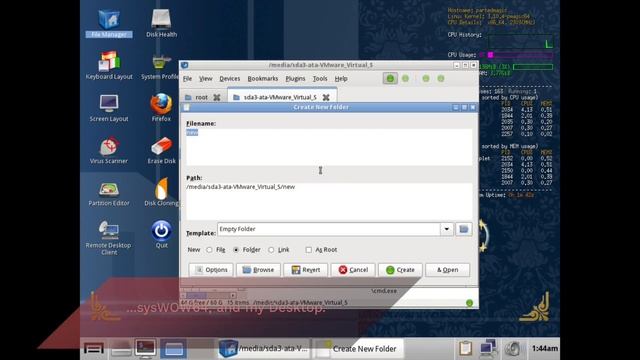The height and width of the screenshot is (360, 640).
Task: Launch Partition Editor from the desktop
Action: [109, 193]
